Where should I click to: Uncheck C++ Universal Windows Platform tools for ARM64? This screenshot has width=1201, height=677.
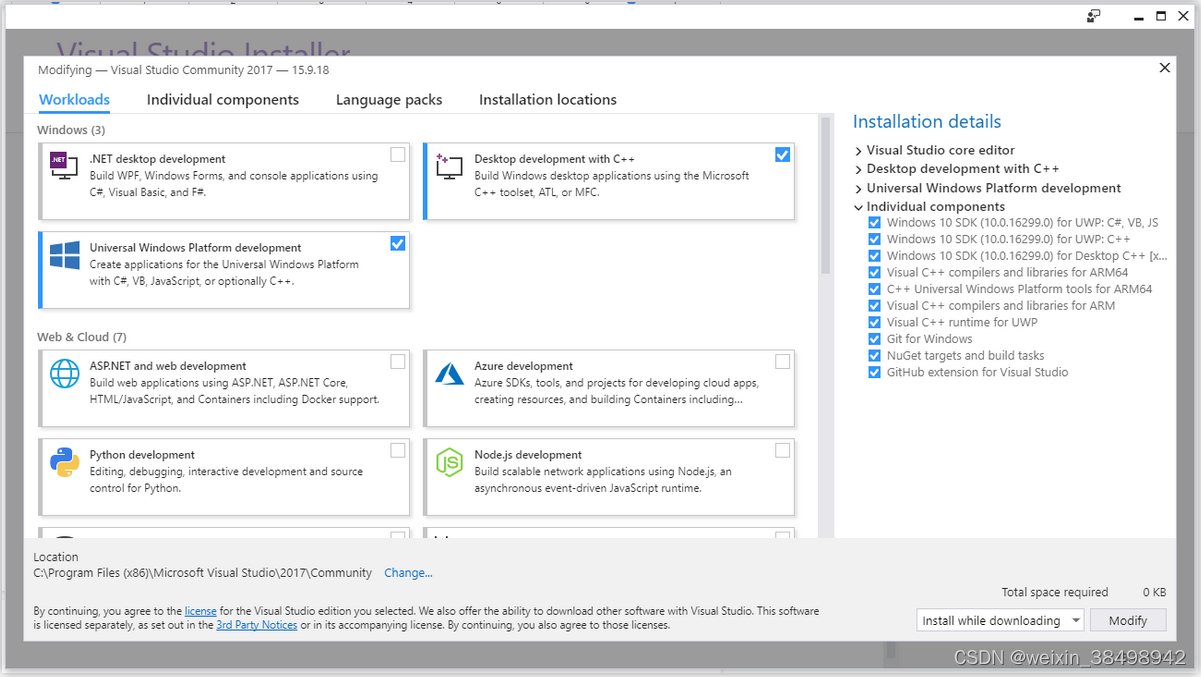875,289
